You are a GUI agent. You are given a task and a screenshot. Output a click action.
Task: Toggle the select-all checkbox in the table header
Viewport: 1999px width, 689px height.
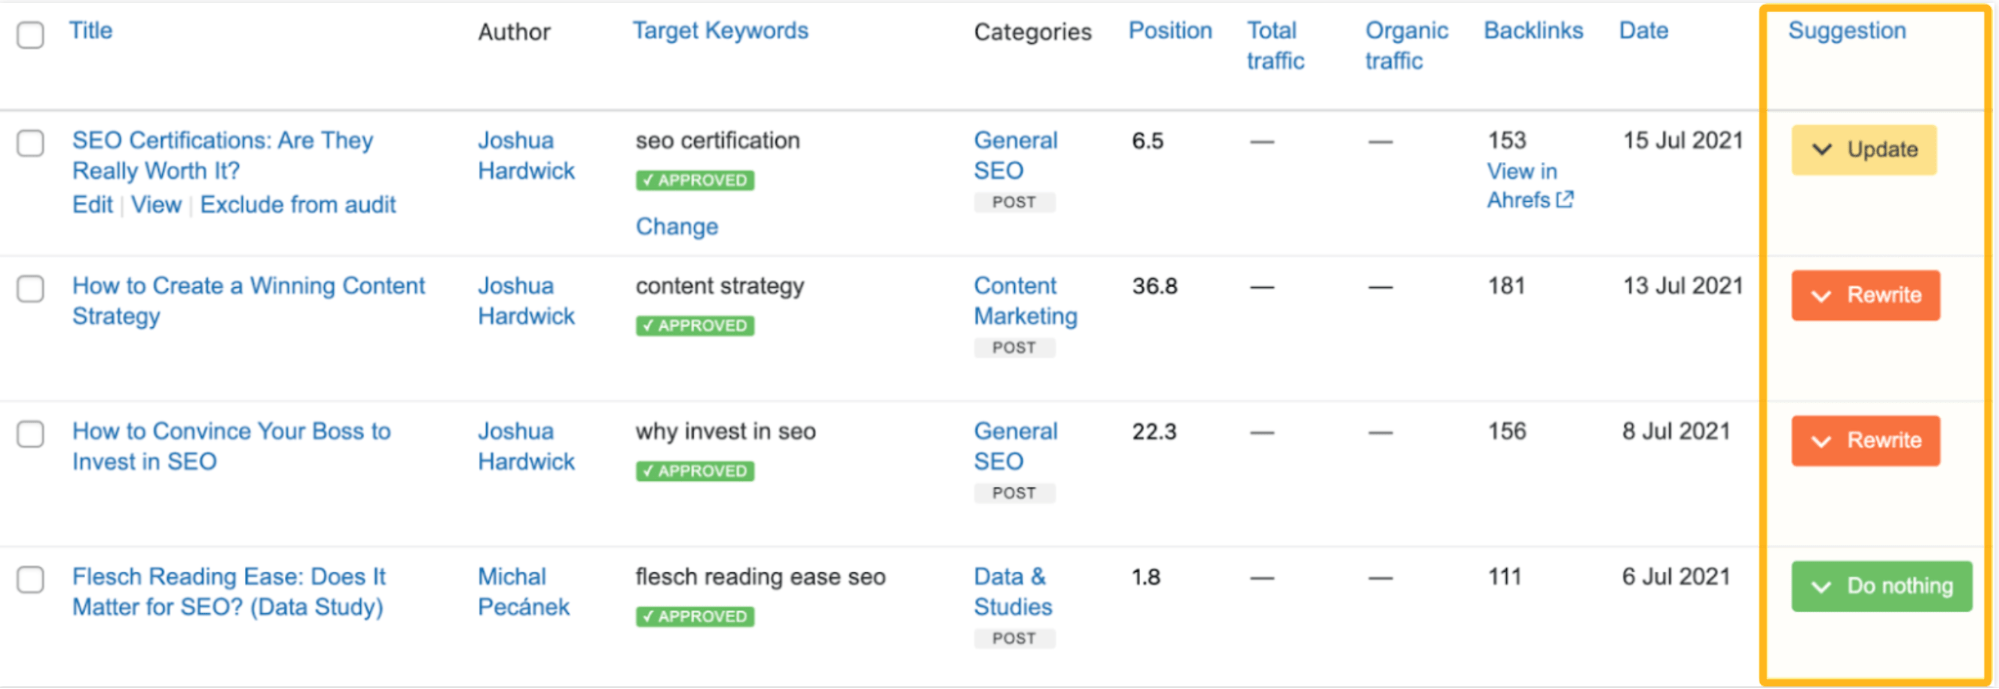click(x=31, y=35)
